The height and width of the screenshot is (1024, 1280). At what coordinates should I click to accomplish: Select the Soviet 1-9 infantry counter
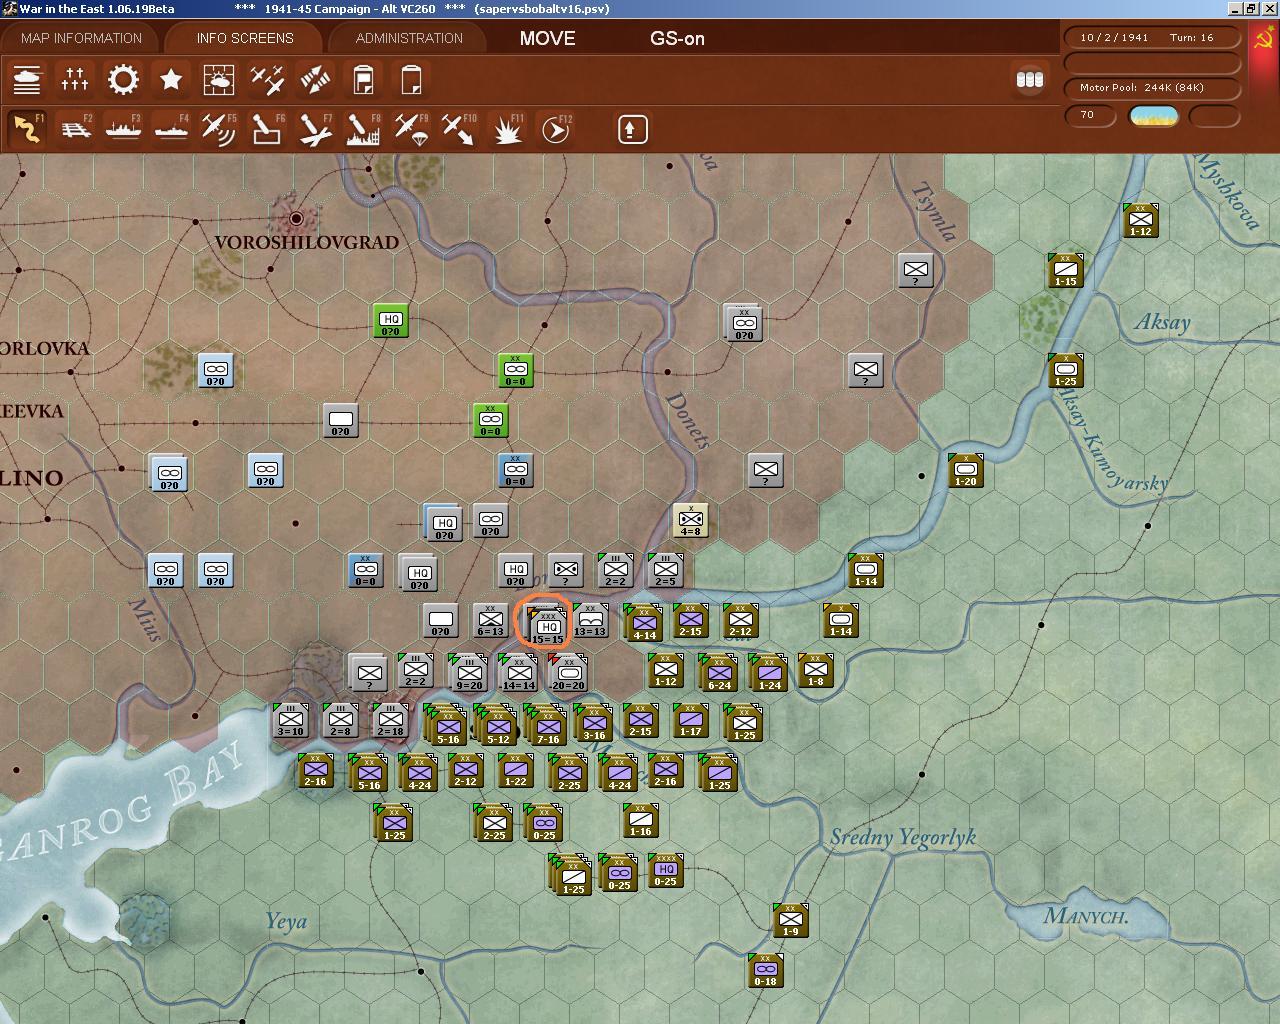790,920
